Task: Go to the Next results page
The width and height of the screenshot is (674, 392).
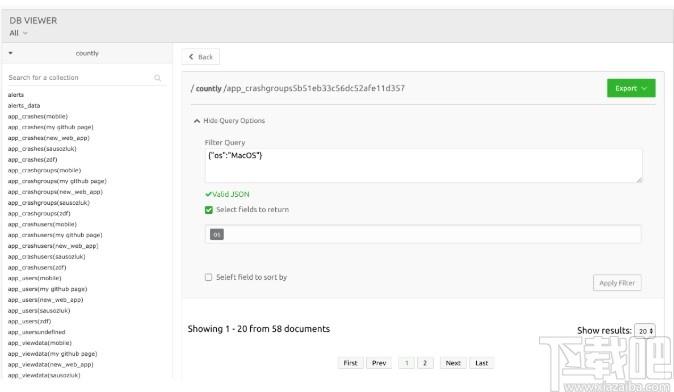Action: [453, 363]
